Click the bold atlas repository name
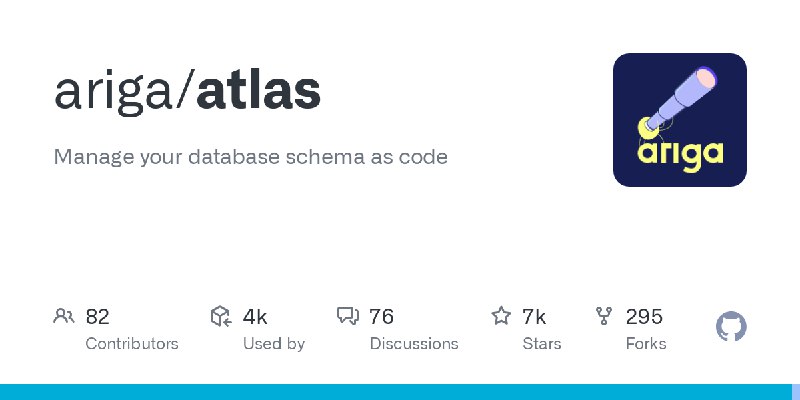 click(259, 92)
